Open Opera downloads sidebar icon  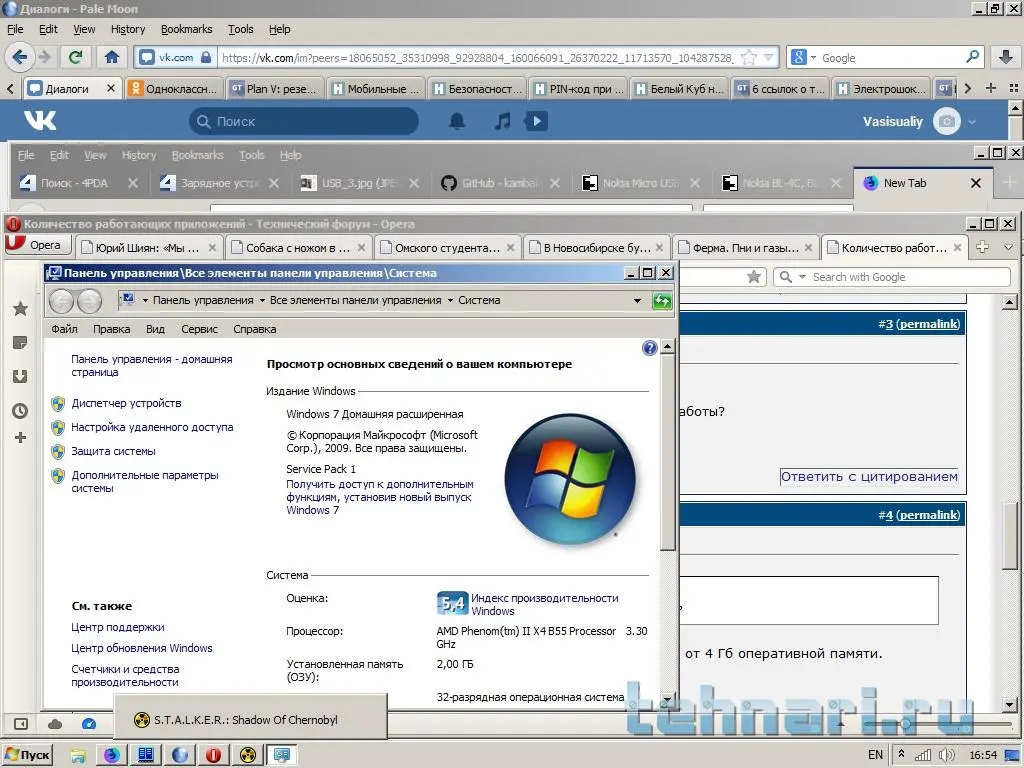pyautogui.click(x=20, y=376)
